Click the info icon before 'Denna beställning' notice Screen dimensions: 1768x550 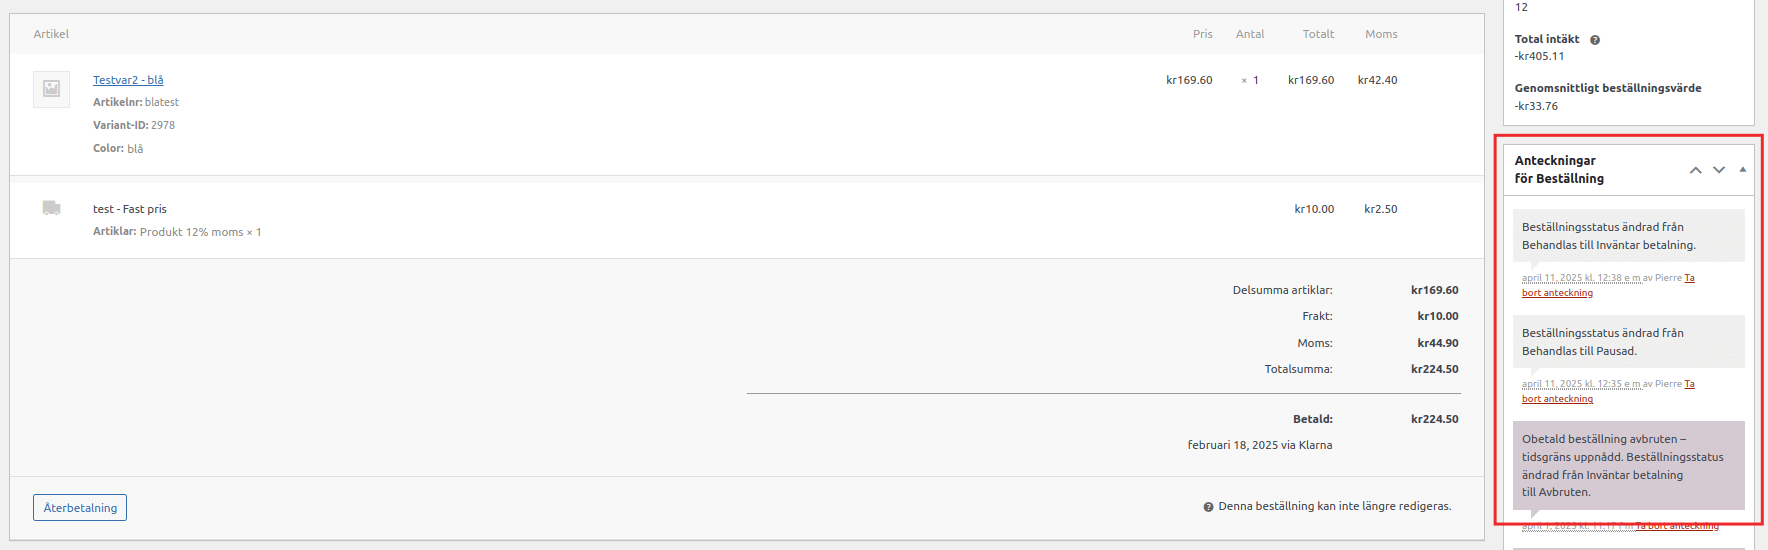[1208, 507]
